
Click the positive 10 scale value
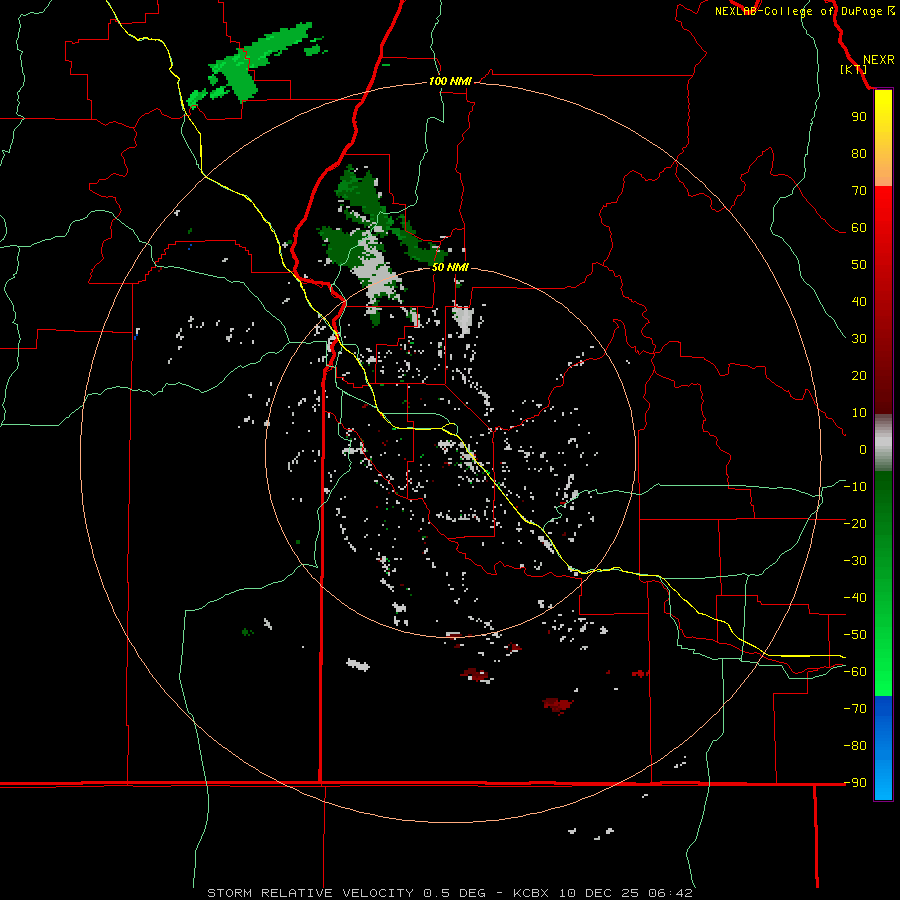pos(859,413)
